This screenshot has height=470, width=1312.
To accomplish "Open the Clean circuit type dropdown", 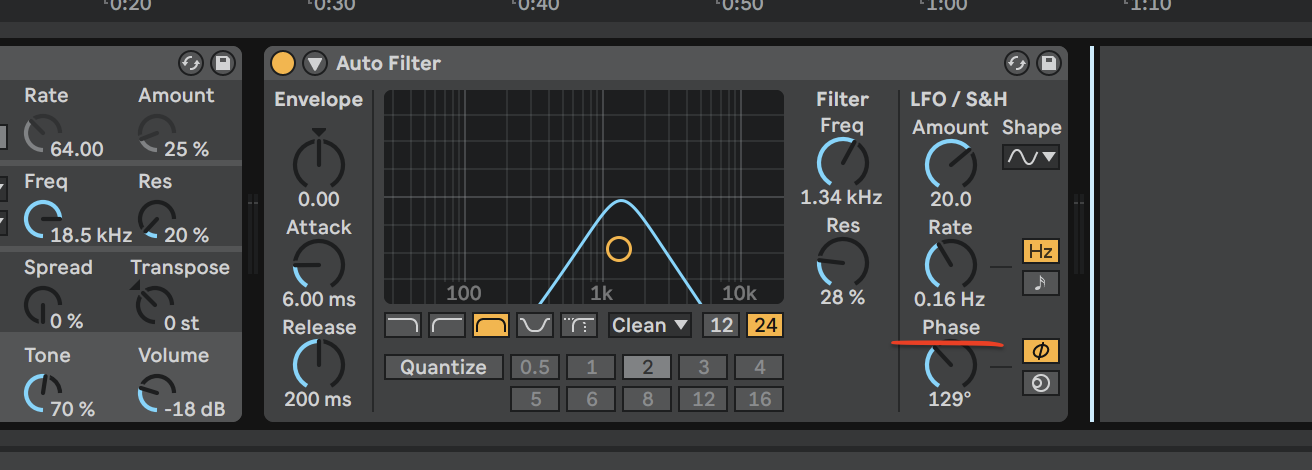I will 650,325.
